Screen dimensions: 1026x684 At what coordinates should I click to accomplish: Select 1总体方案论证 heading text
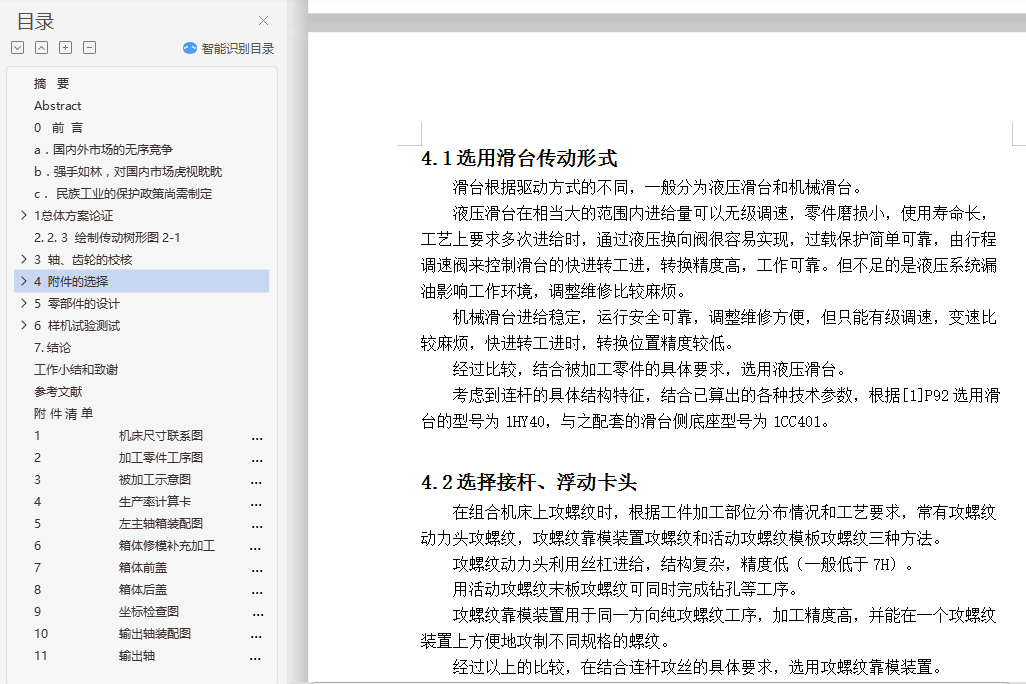pos(73,215)
